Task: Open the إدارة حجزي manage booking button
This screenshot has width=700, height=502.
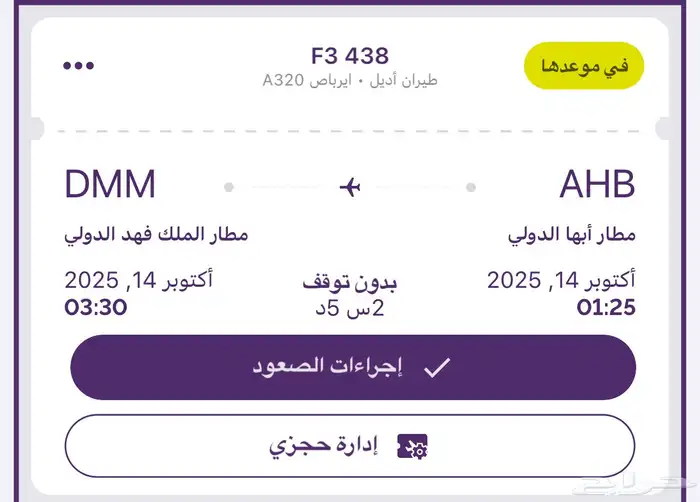Action: (350, 446)
